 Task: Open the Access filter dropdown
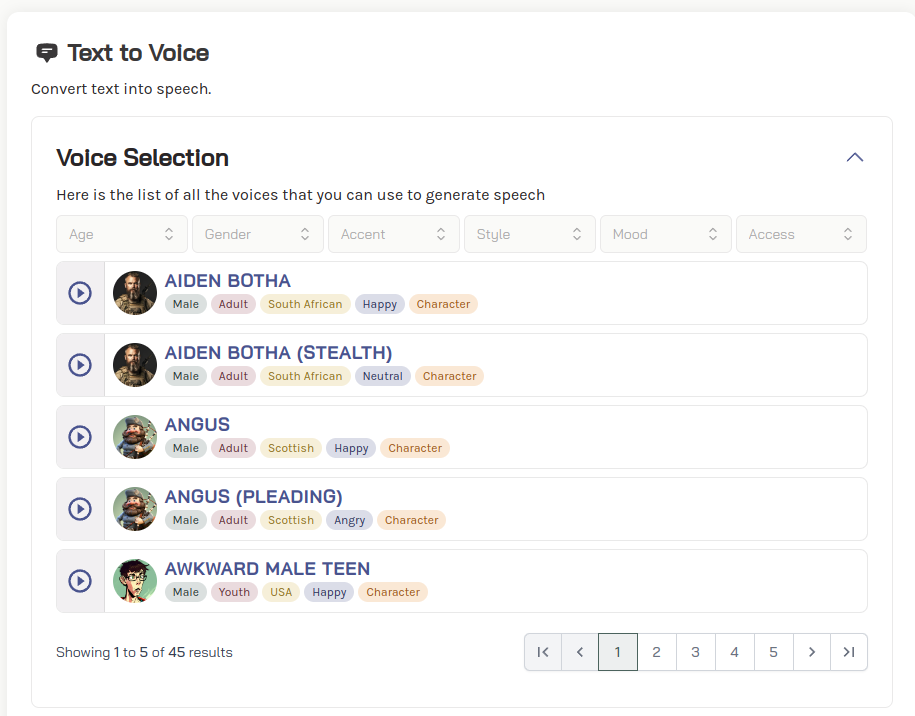[x=801, y=234]
